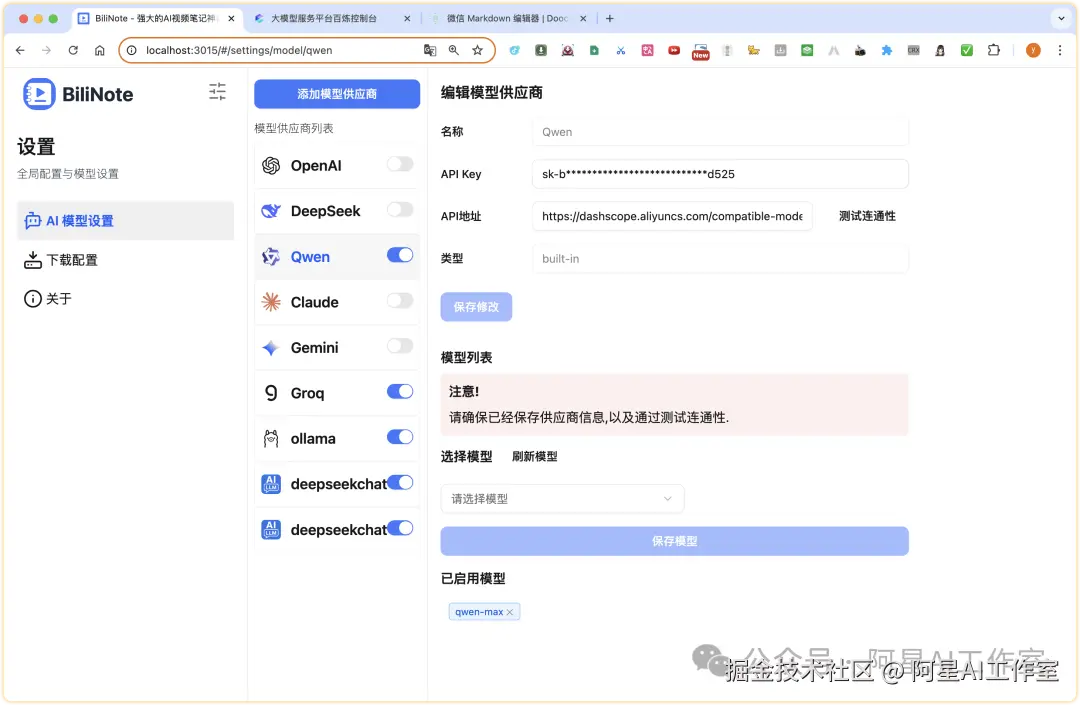Click the API地址 input field
Viewport: 1080px width, 705px height.
pos(672,216)
